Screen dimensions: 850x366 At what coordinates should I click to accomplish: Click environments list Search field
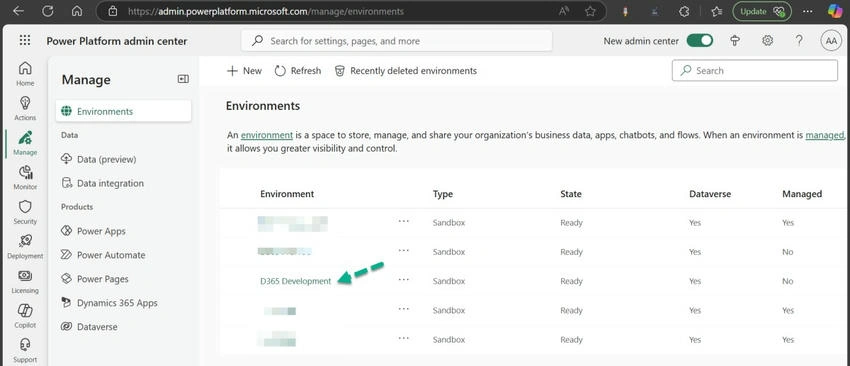(755, 70)
